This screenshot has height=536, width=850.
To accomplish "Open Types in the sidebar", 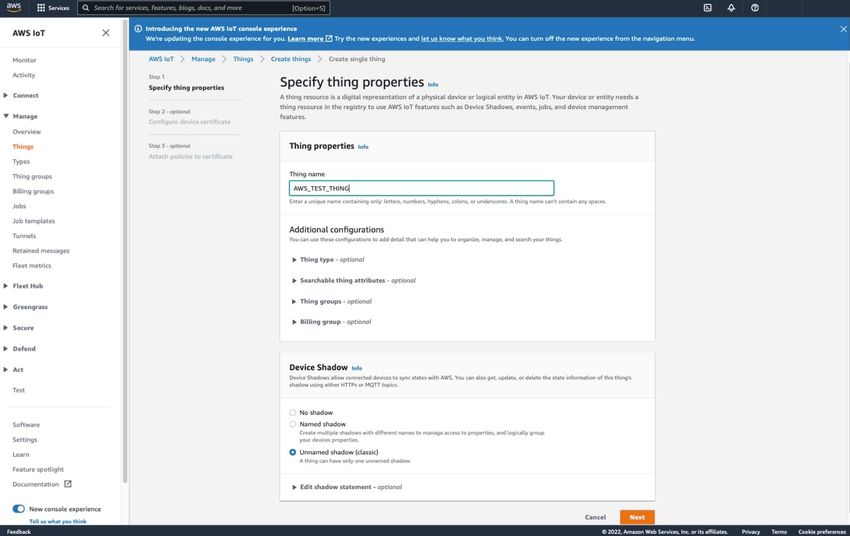I will (x=21, y=162).
